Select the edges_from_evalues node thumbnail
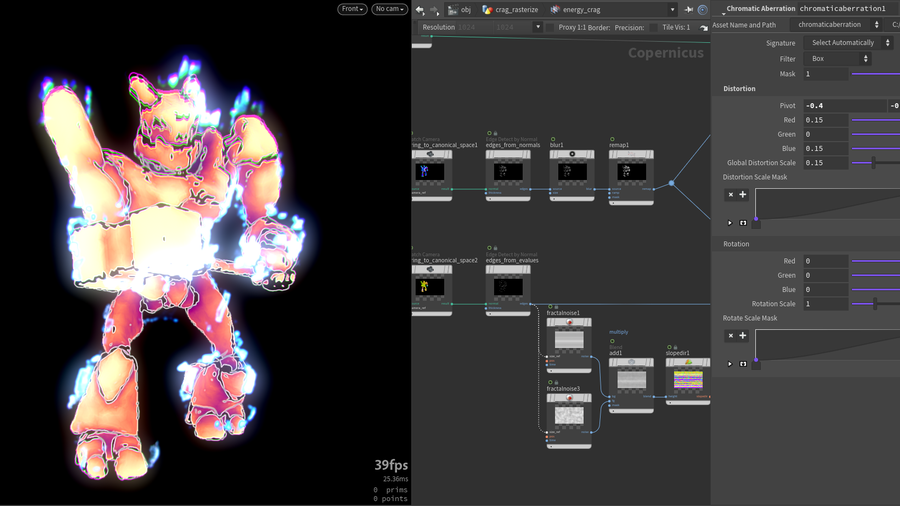 (508, 286)
